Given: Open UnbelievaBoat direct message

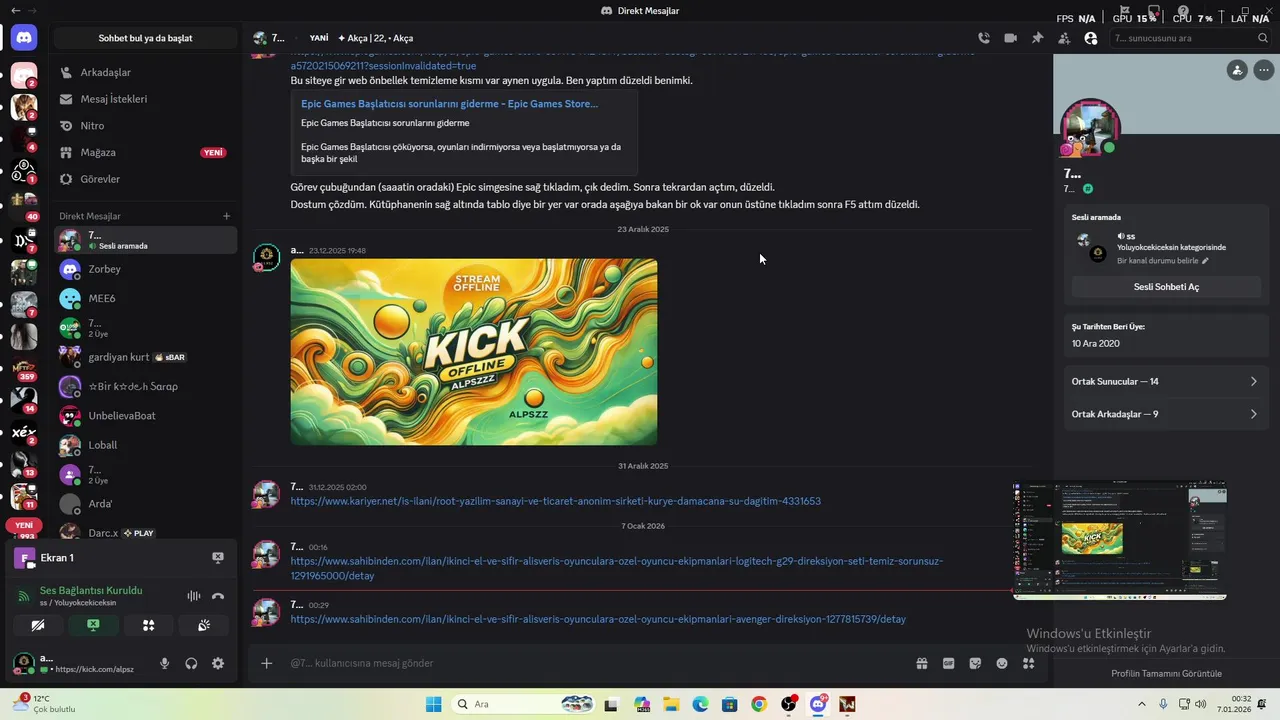Looking at the screenshot, I should (145, 415).
